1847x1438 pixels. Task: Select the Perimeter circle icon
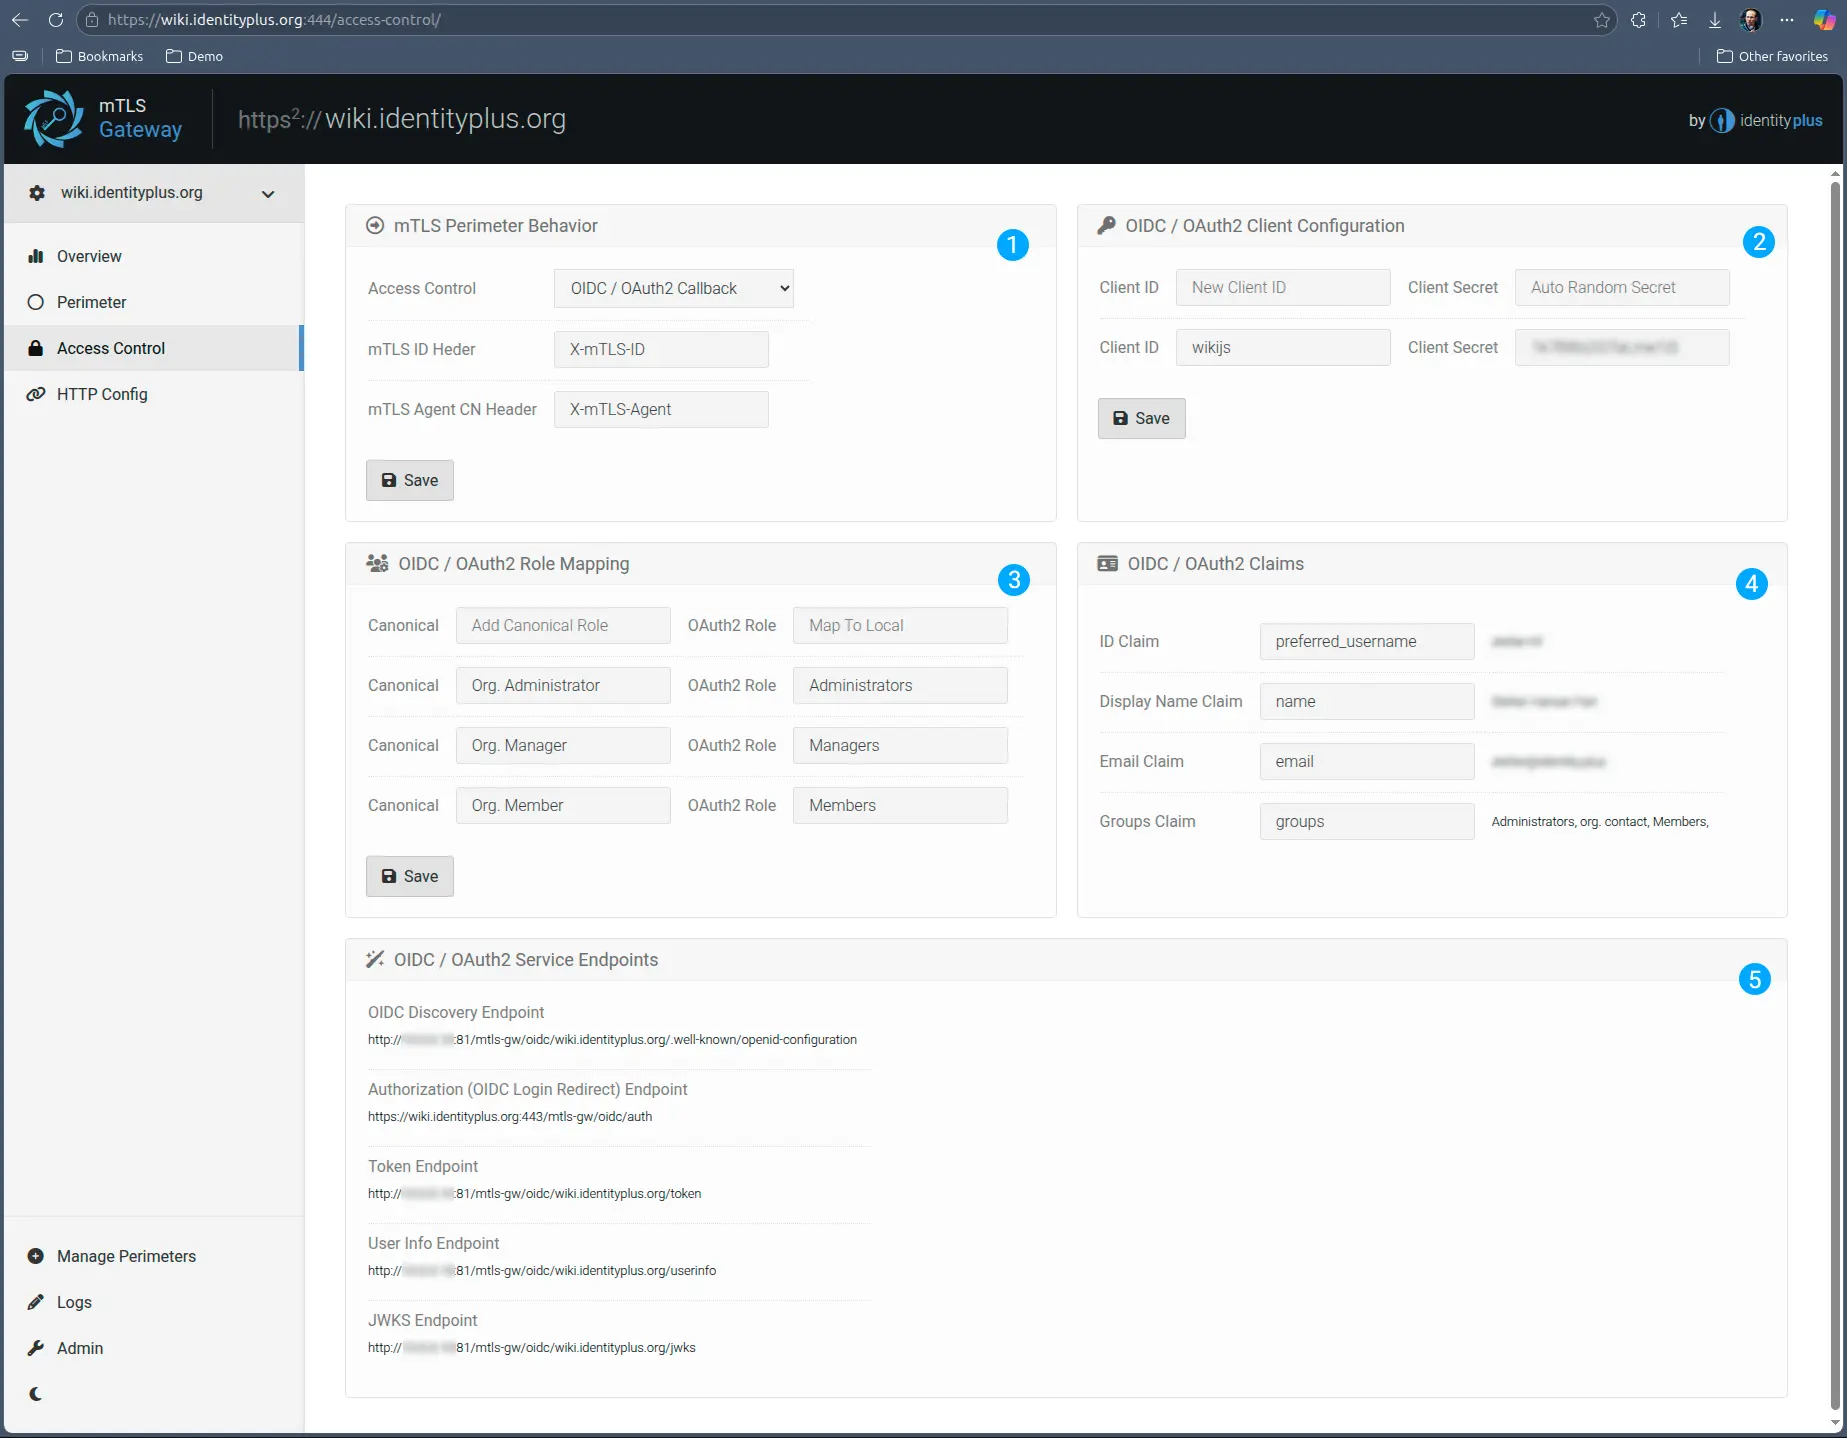36,302
